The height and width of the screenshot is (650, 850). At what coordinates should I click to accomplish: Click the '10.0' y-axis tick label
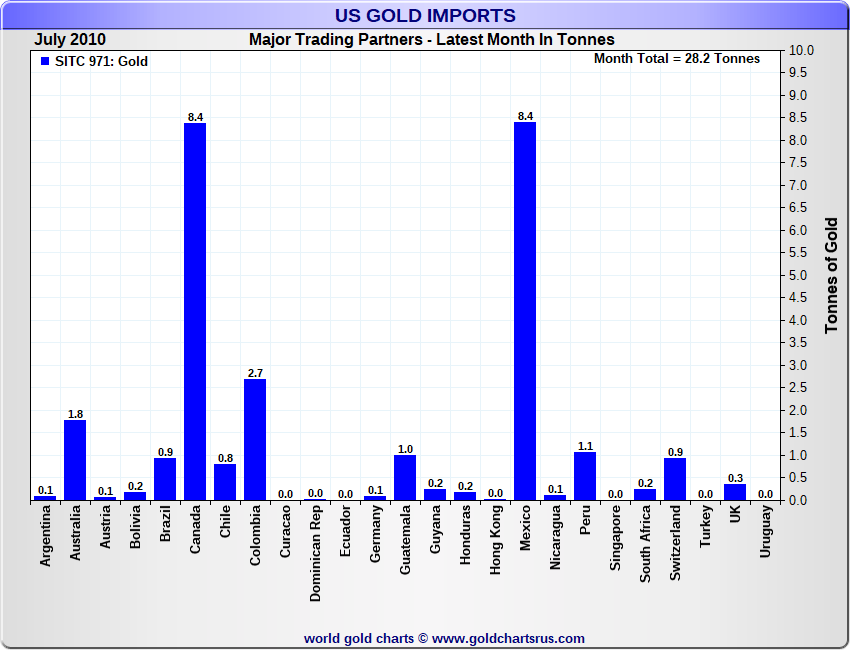pyautogui.click(x=801, y=50)
